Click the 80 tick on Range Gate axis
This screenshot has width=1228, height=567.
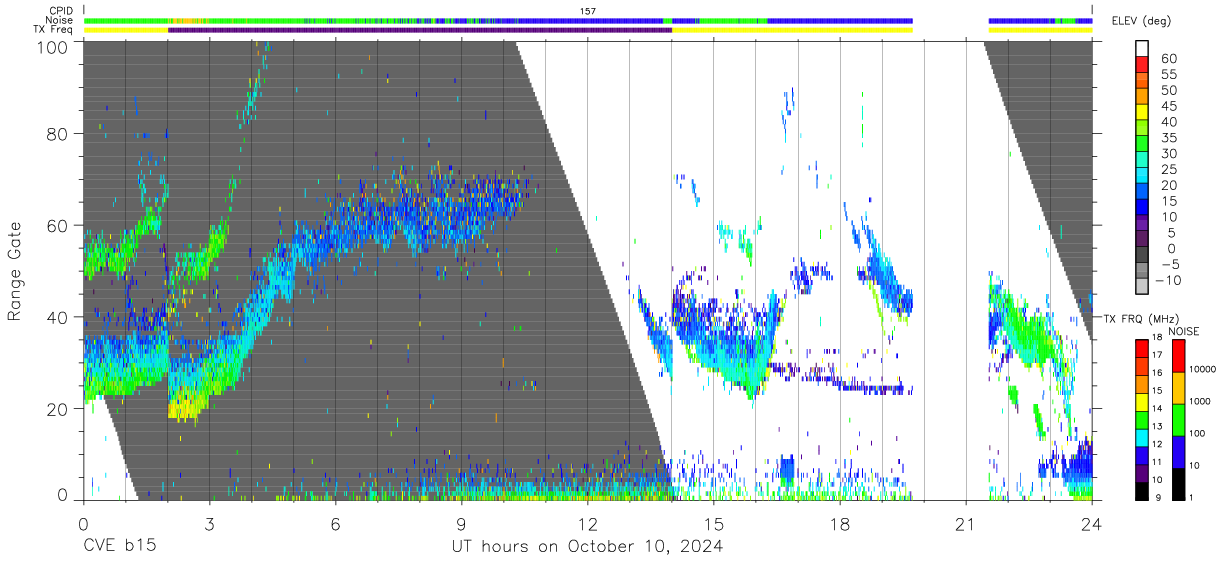[58, 134]
